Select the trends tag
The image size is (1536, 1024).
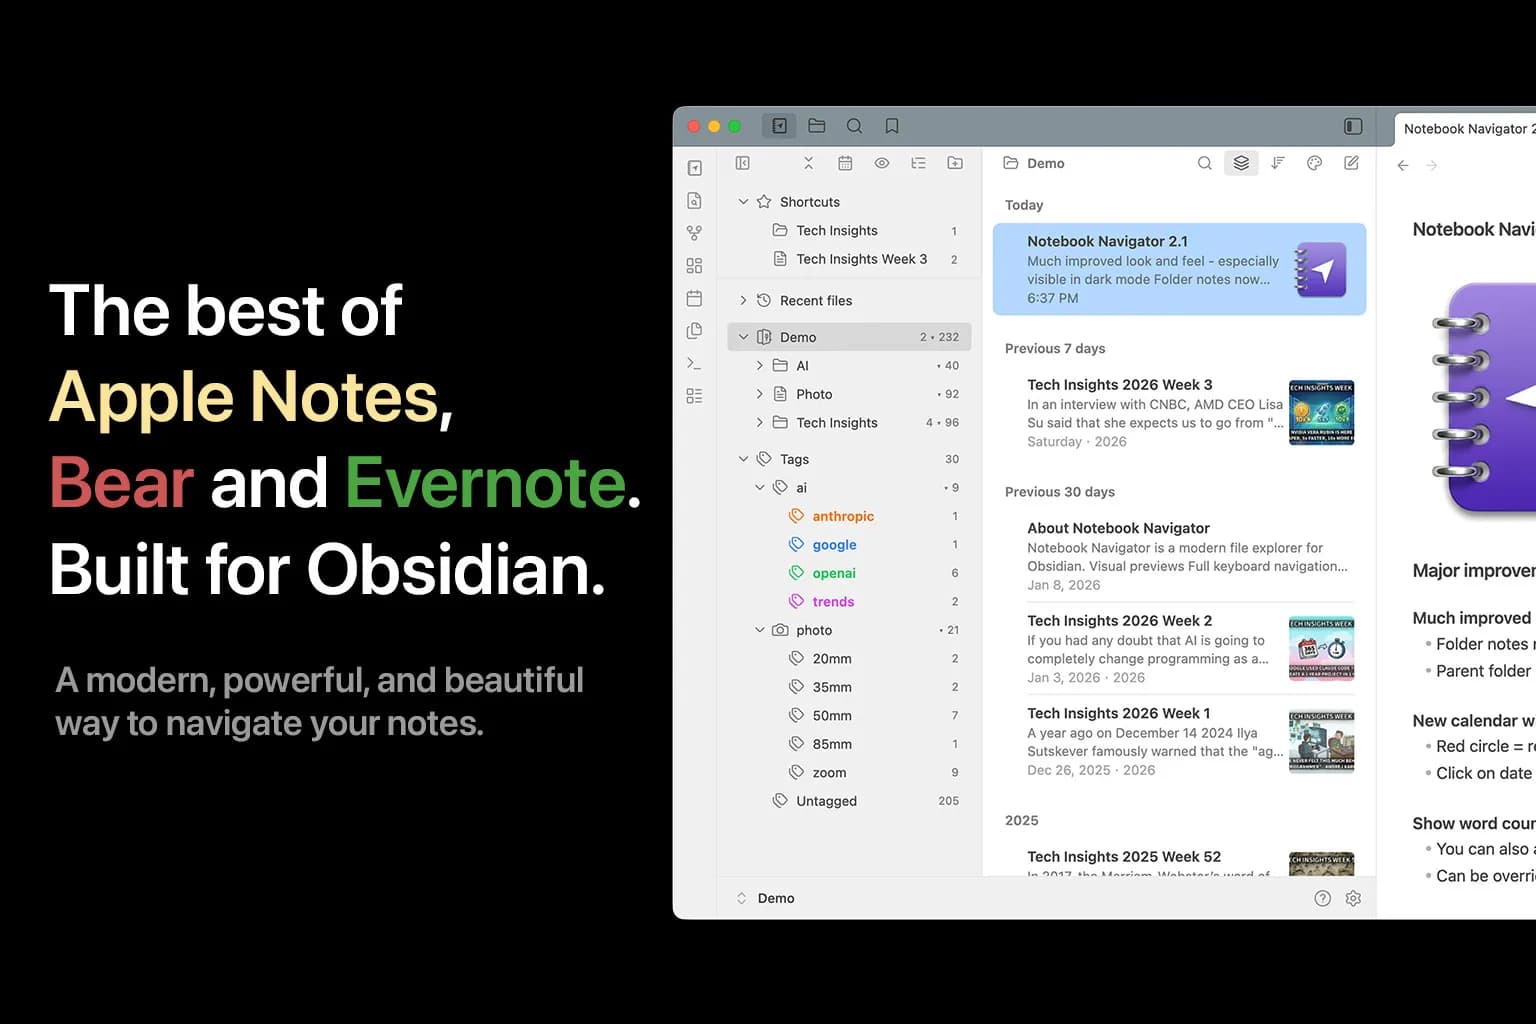click(x=849, y=602)
